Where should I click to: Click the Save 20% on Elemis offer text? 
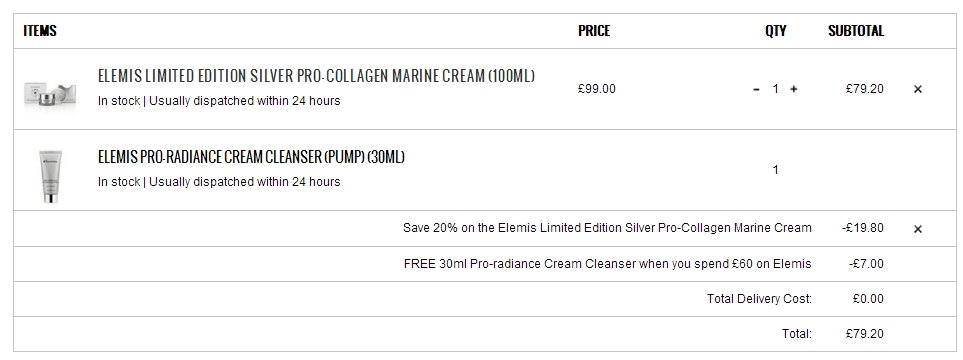click(x=607, y=228)
